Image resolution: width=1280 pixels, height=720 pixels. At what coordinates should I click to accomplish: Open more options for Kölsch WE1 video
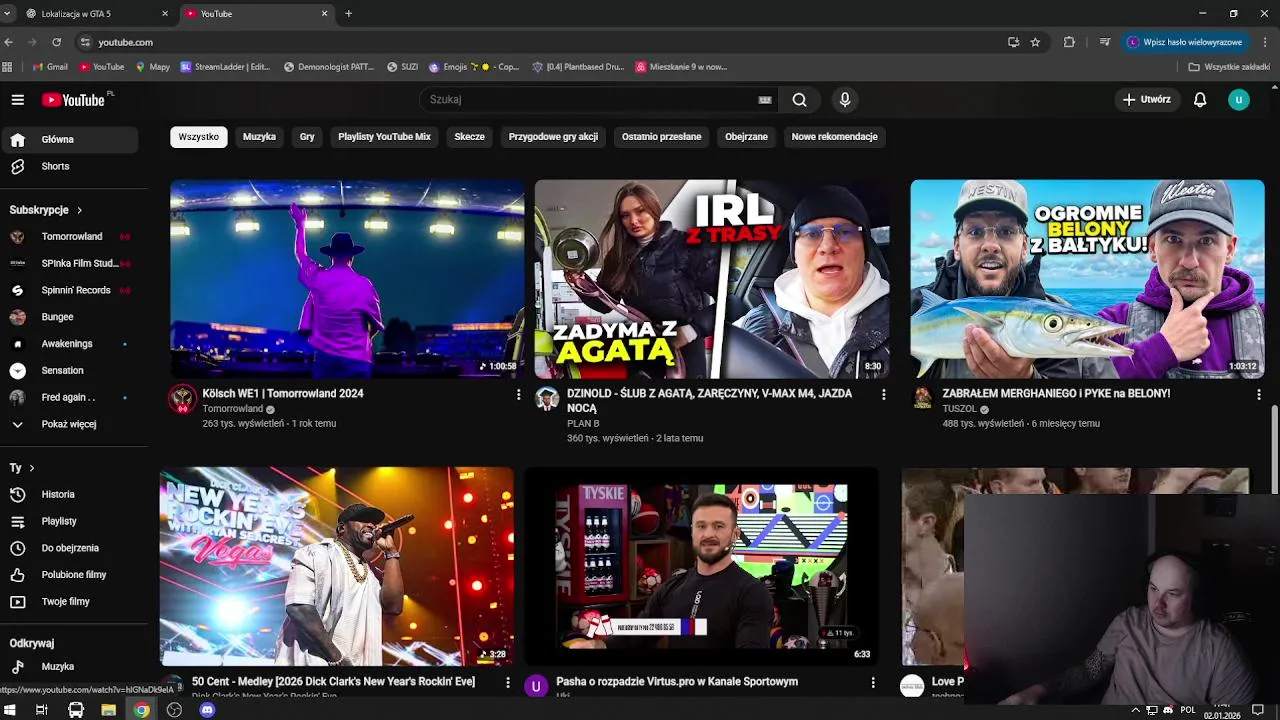click(518, 395)
